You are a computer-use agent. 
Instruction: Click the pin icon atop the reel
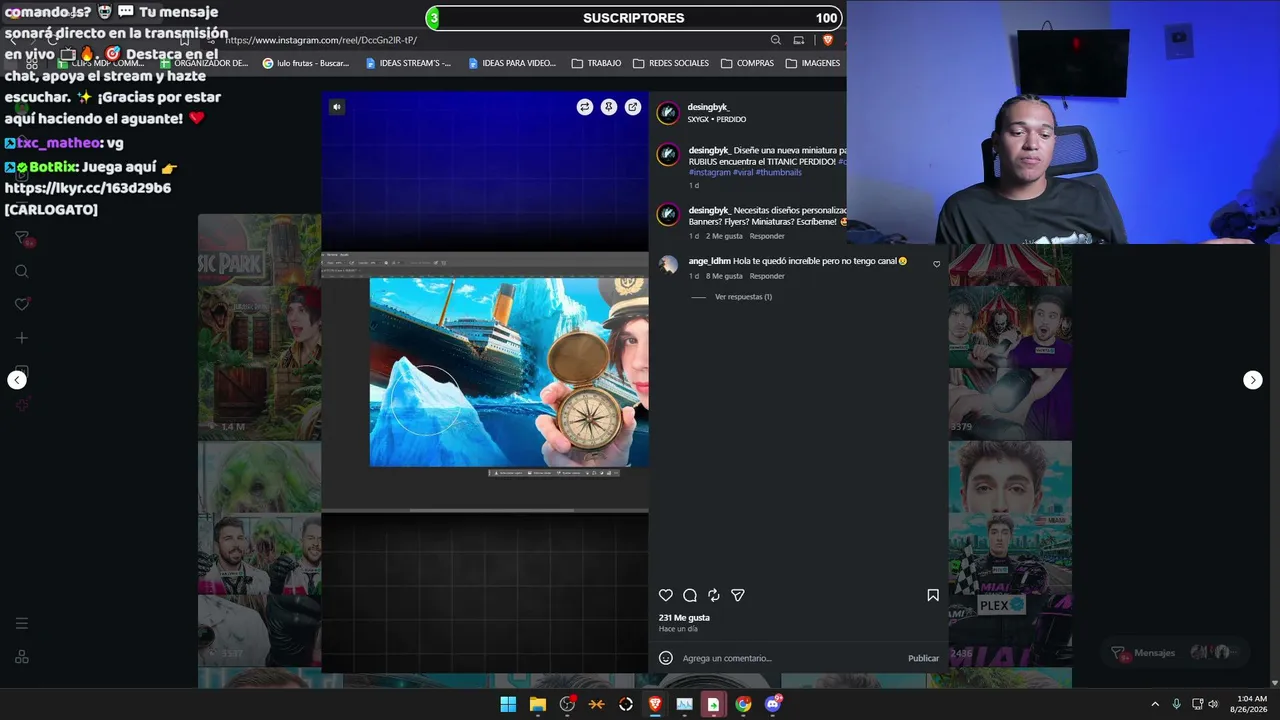pos(609,107)
